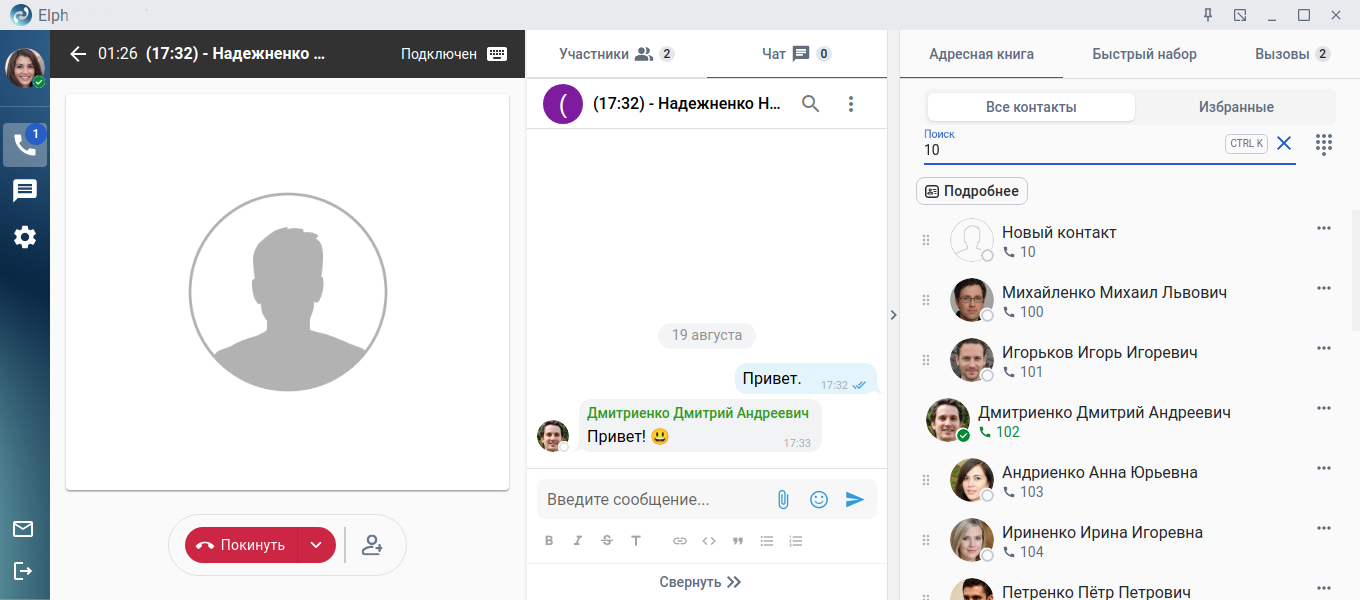Open the dial pad grid icon

point(1324,144)
